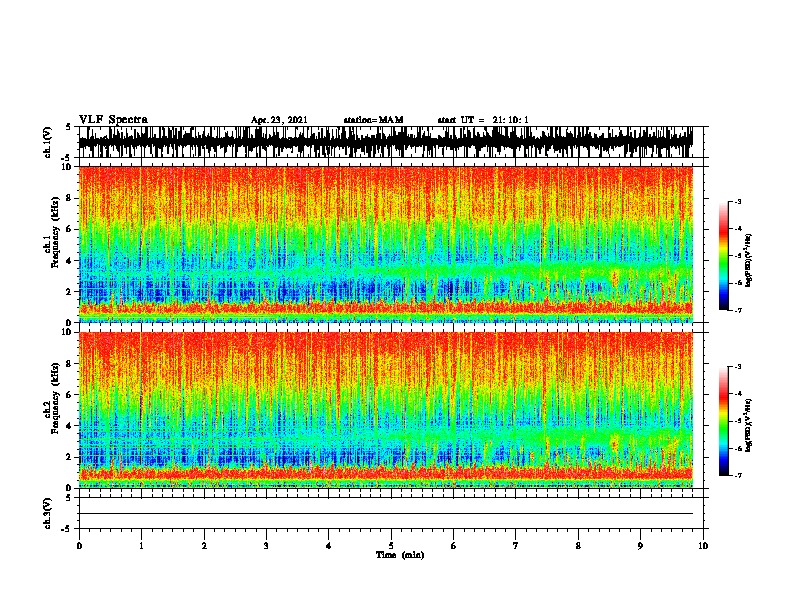792x612 pixels.
Task: Click the ch.1 frequency spectrogram panel
Action: click(385, 244)
